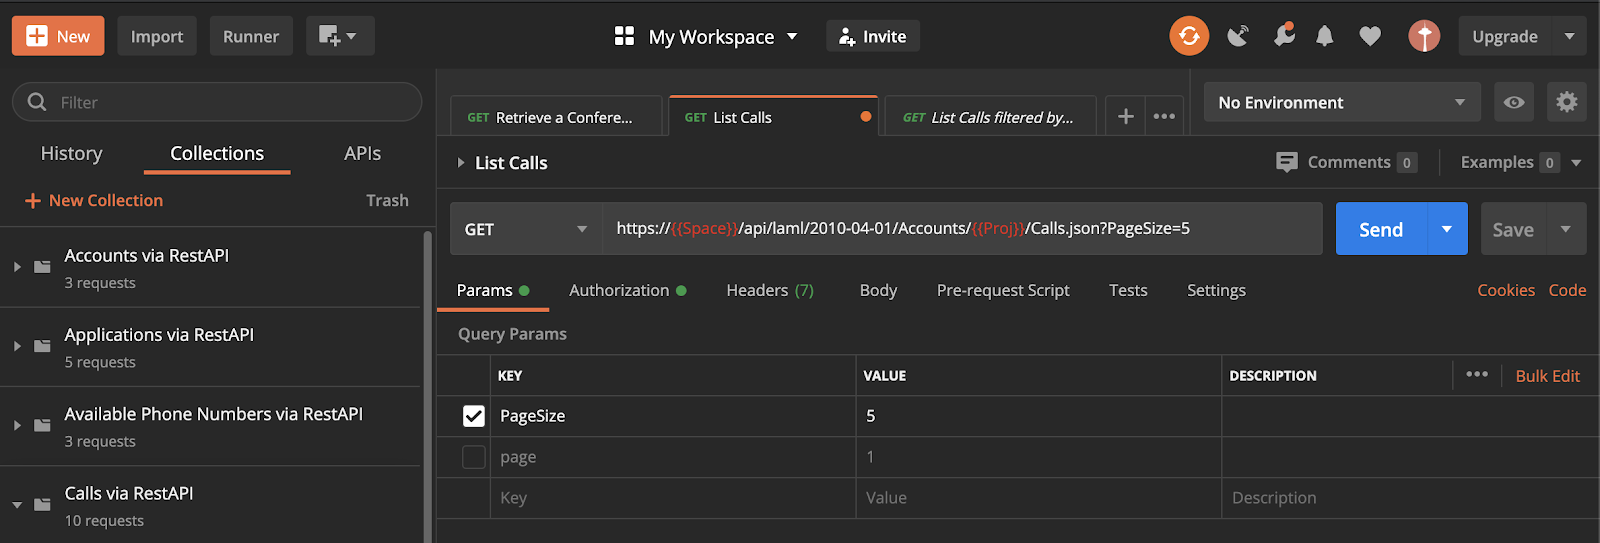Expand Applications via RestAPI collection
1600x543 pixels.
[x=17, y=346]
